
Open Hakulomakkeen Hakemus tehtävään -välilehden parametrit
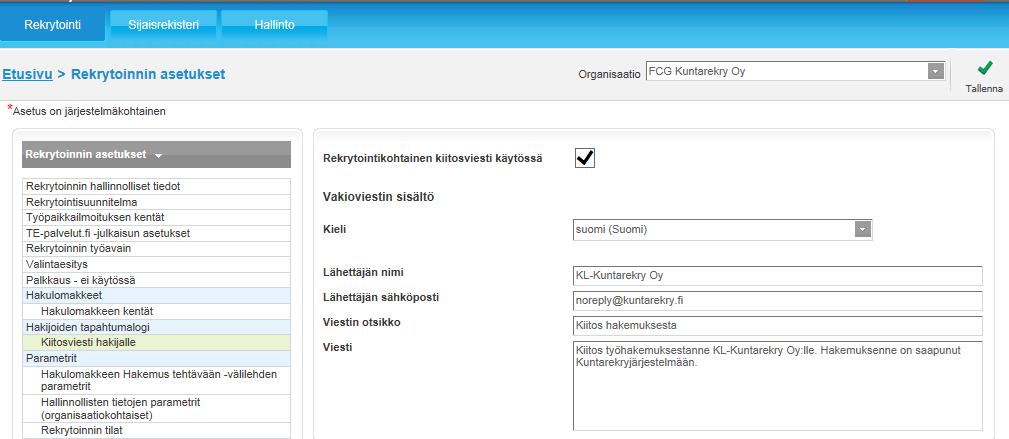click(x=156, y=380)
